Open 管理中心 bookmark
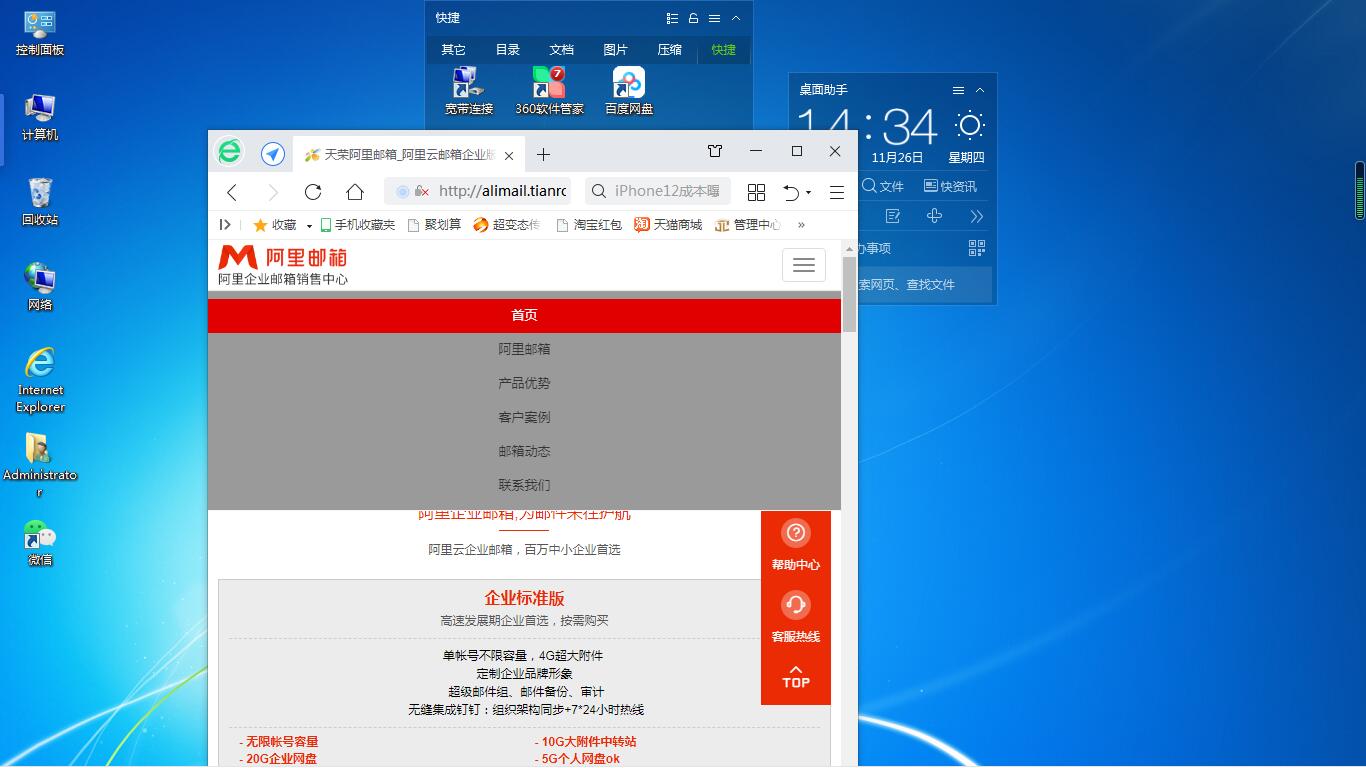Image resolution: width=1366 pixels, height=768 pixels. (748, 225)
